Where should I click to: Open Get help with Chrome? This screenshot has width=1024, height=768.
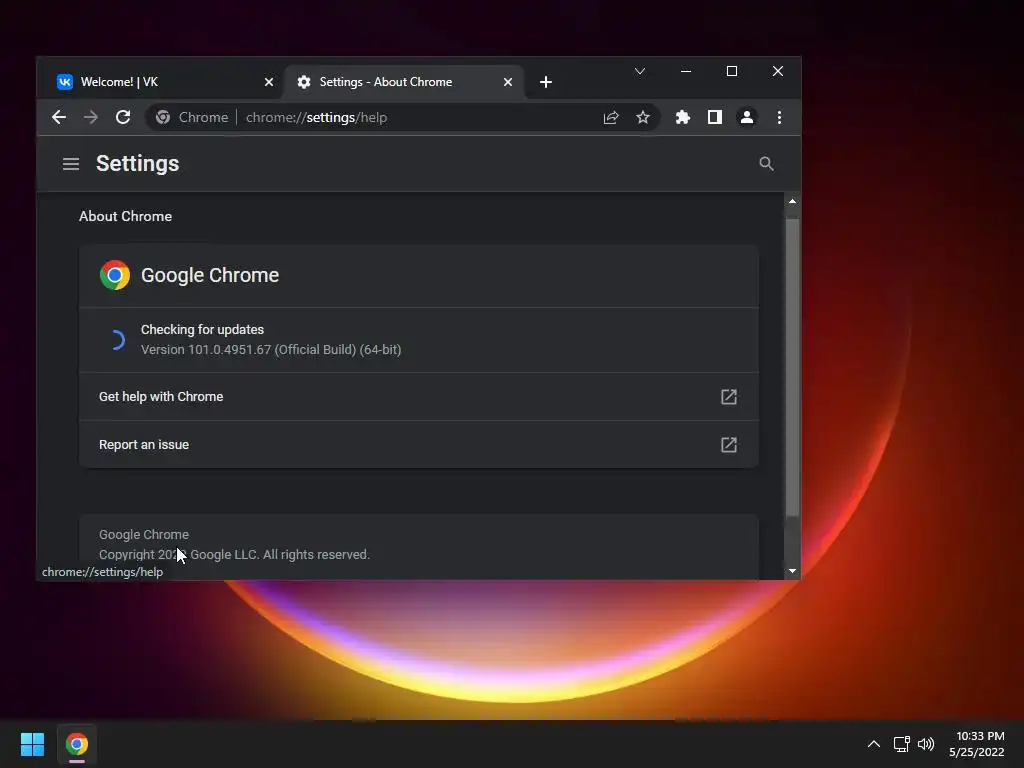pyautogui.click(x=419, y=396)
